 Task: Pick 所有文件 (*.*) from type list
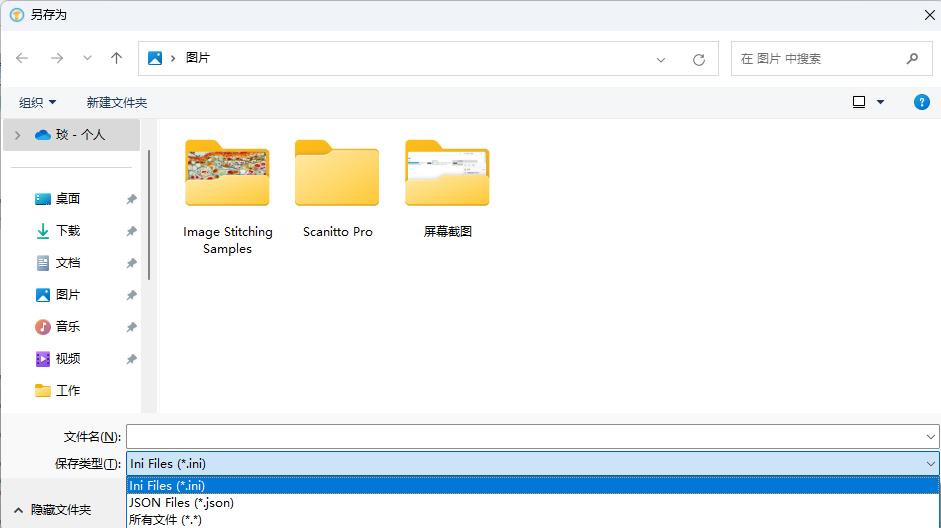pos(165,520)
